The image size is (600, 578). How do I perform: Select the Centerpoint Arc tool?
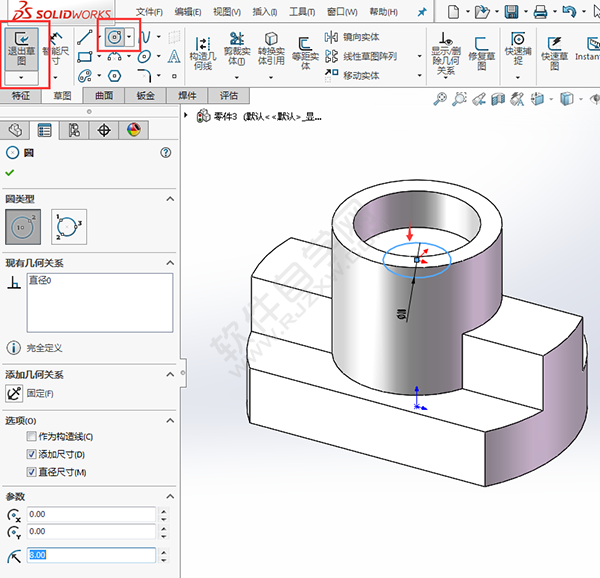[114, 57]
